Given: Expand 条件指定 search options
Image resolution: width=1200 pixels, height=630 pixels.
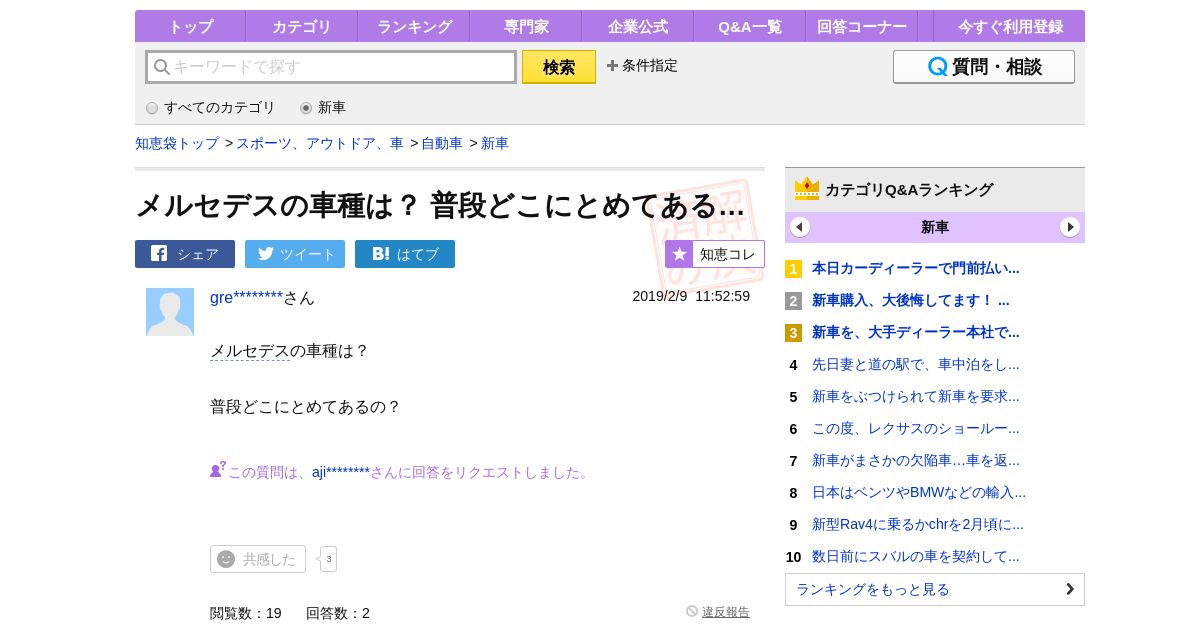Looking at the screenshot, I should tap(642, 65).
